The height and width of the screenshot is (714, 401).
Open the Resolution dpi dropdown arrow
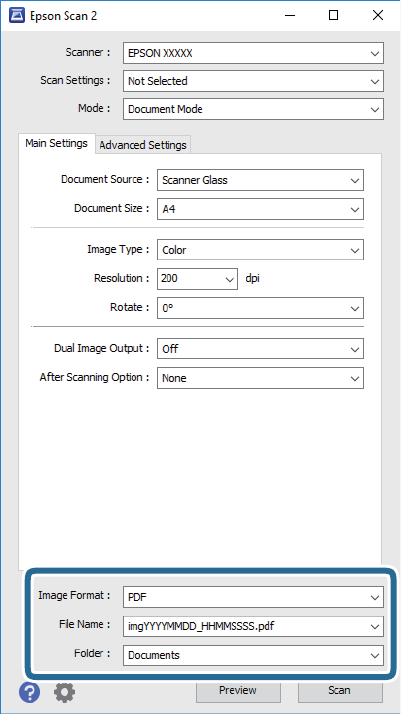(229, 279)
